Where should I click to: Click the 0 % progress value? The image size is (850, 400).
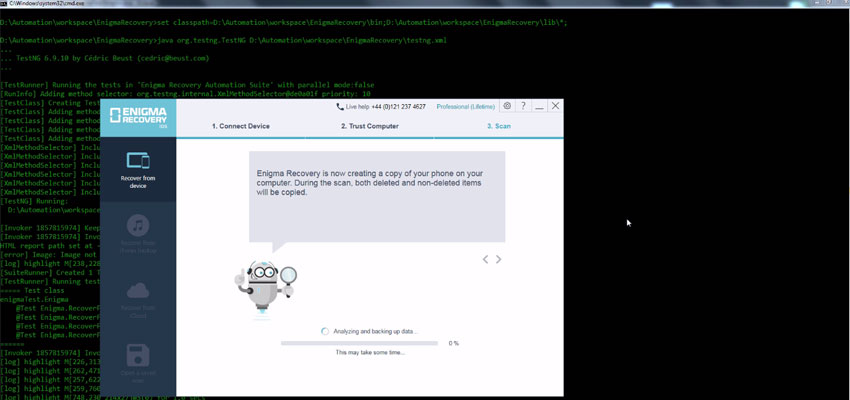click(454, 343)
